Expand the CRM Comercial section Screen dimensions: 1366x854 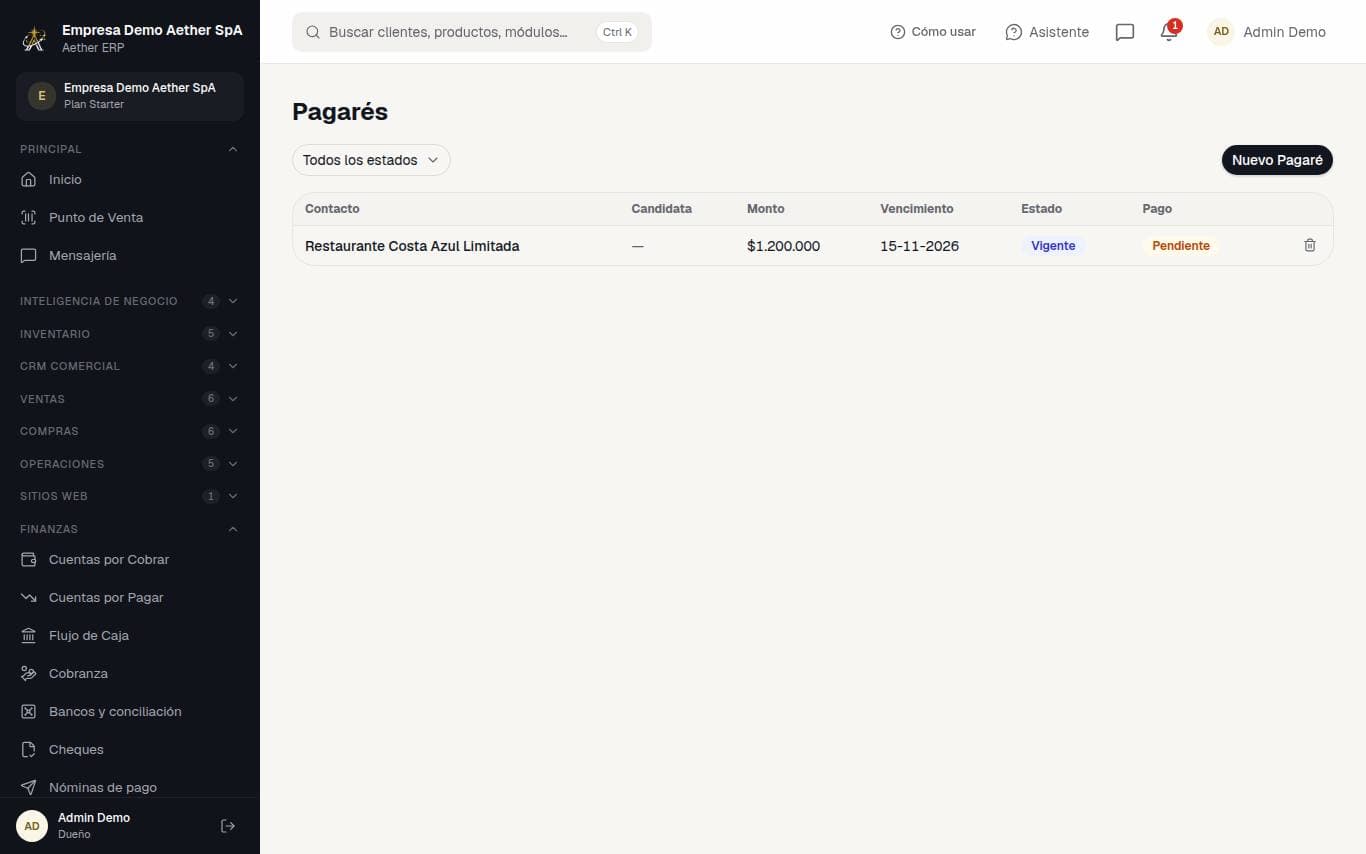130,366
